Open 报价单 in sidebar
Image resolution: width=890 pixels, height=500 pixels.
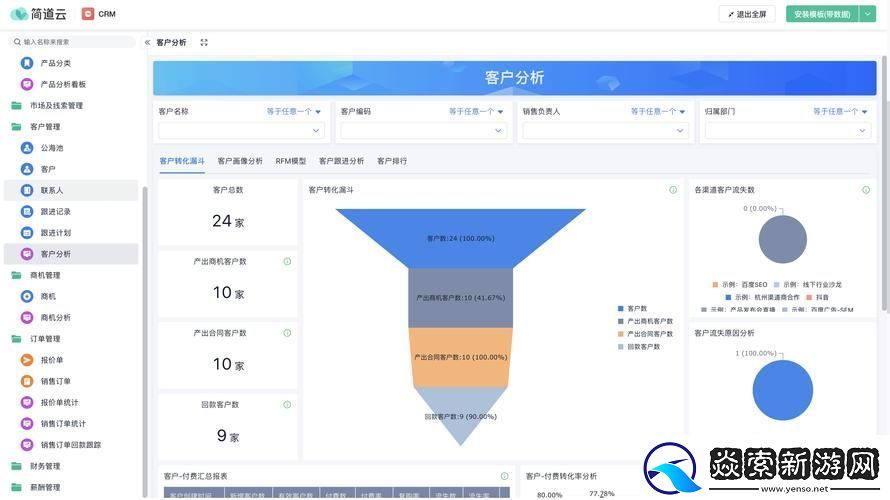tap(52, 360)
